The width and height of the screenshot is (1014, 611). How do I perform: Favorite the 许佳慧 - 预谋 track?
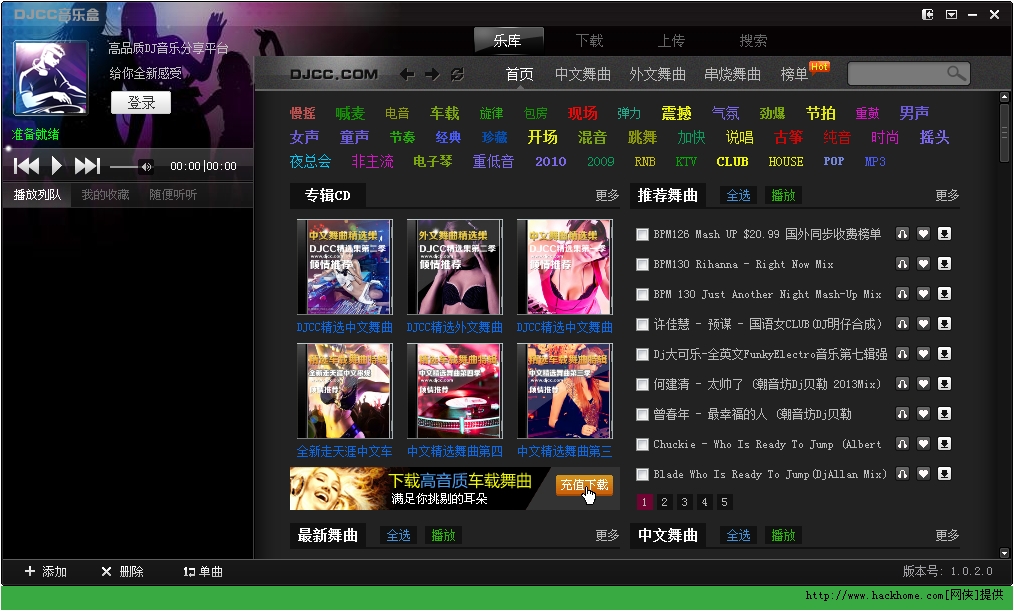pyautogui.click(x=923, y=324)
